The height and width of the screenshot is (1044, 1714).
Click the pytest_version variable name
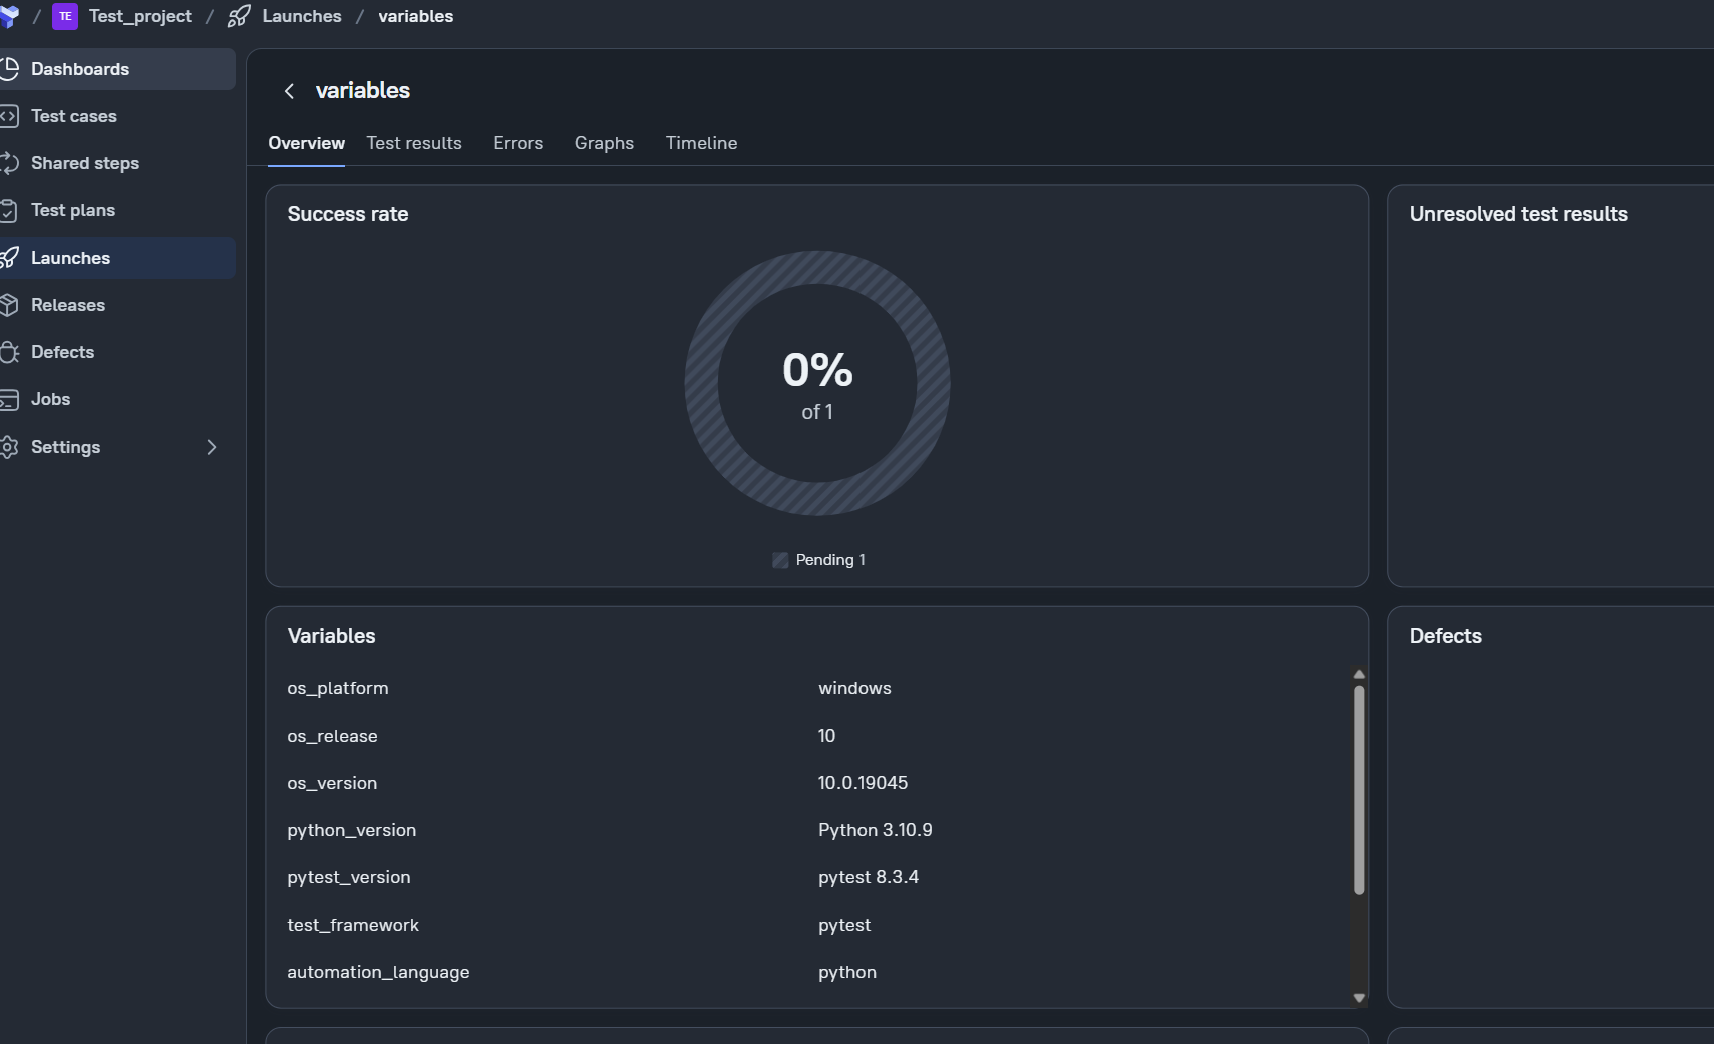349,877
